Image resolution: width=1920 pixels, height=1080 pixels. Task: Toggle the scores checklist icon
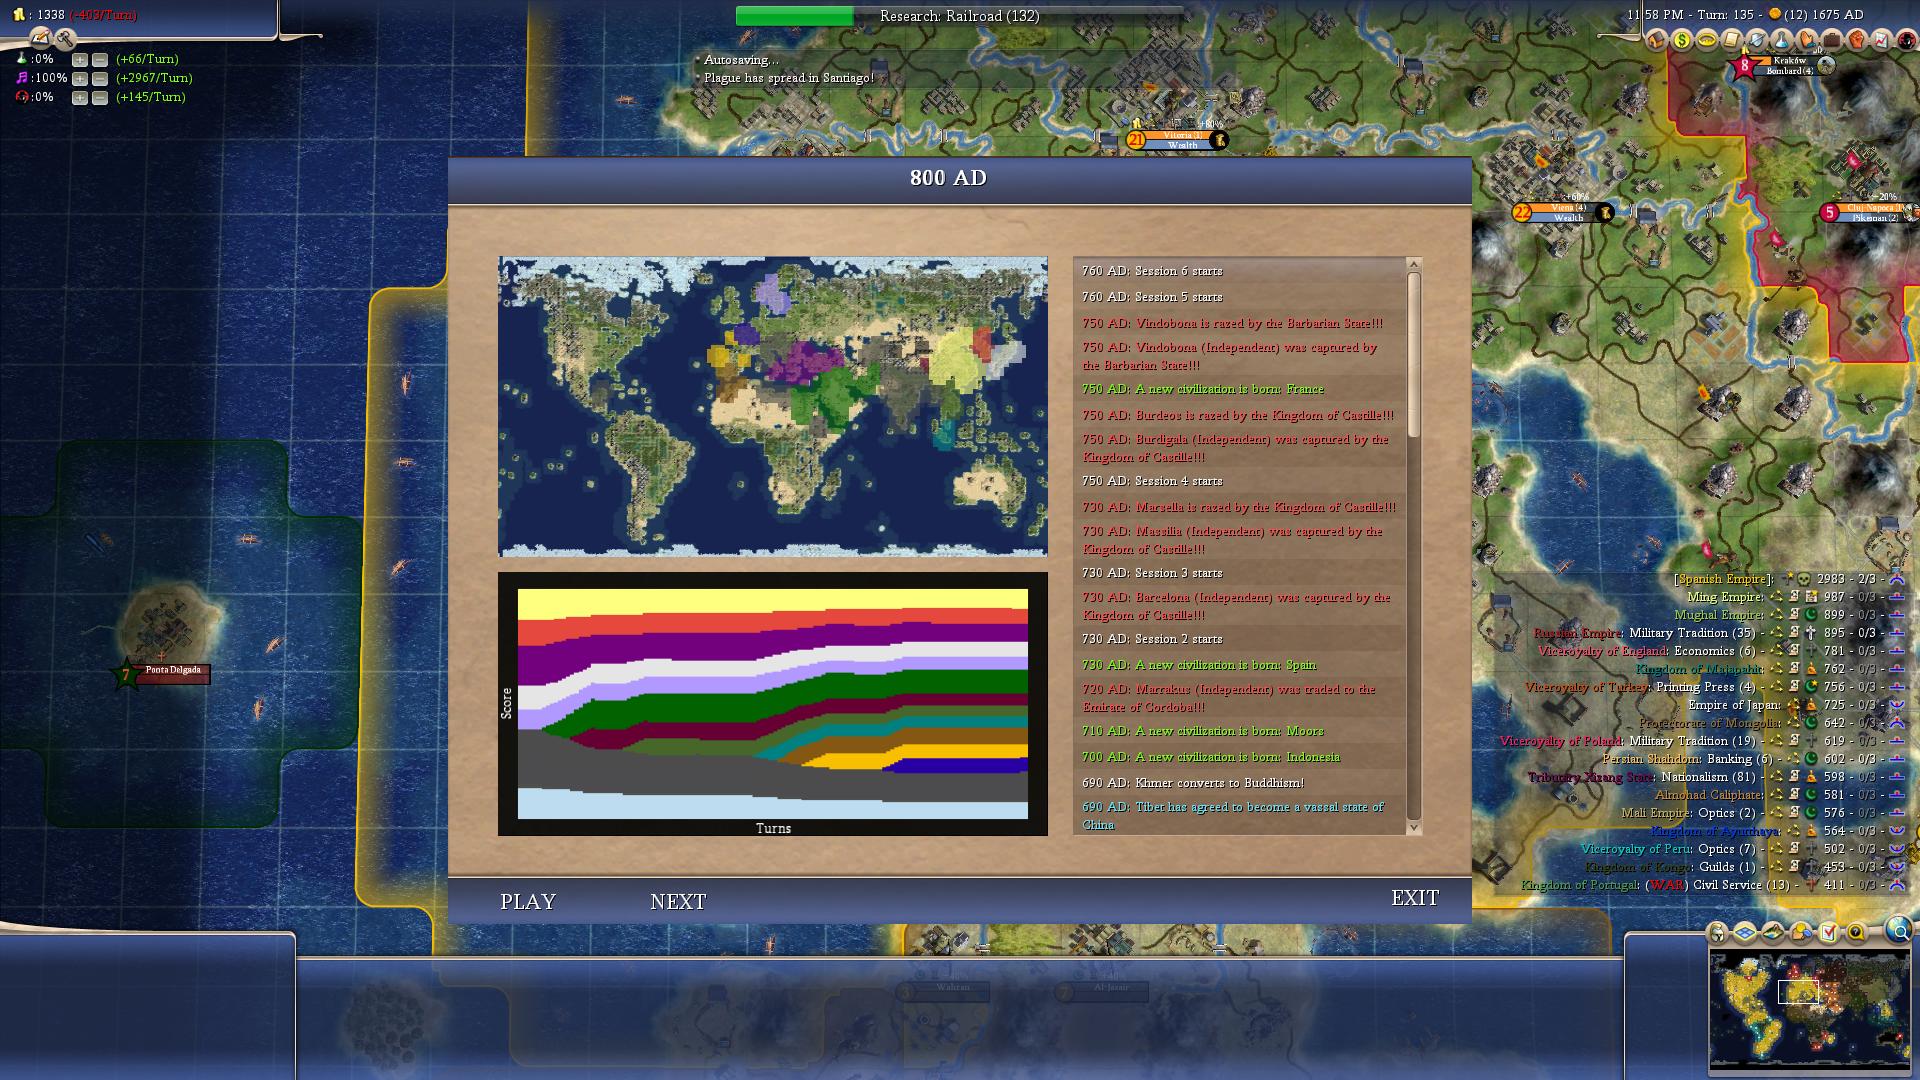coord(1829,933)
